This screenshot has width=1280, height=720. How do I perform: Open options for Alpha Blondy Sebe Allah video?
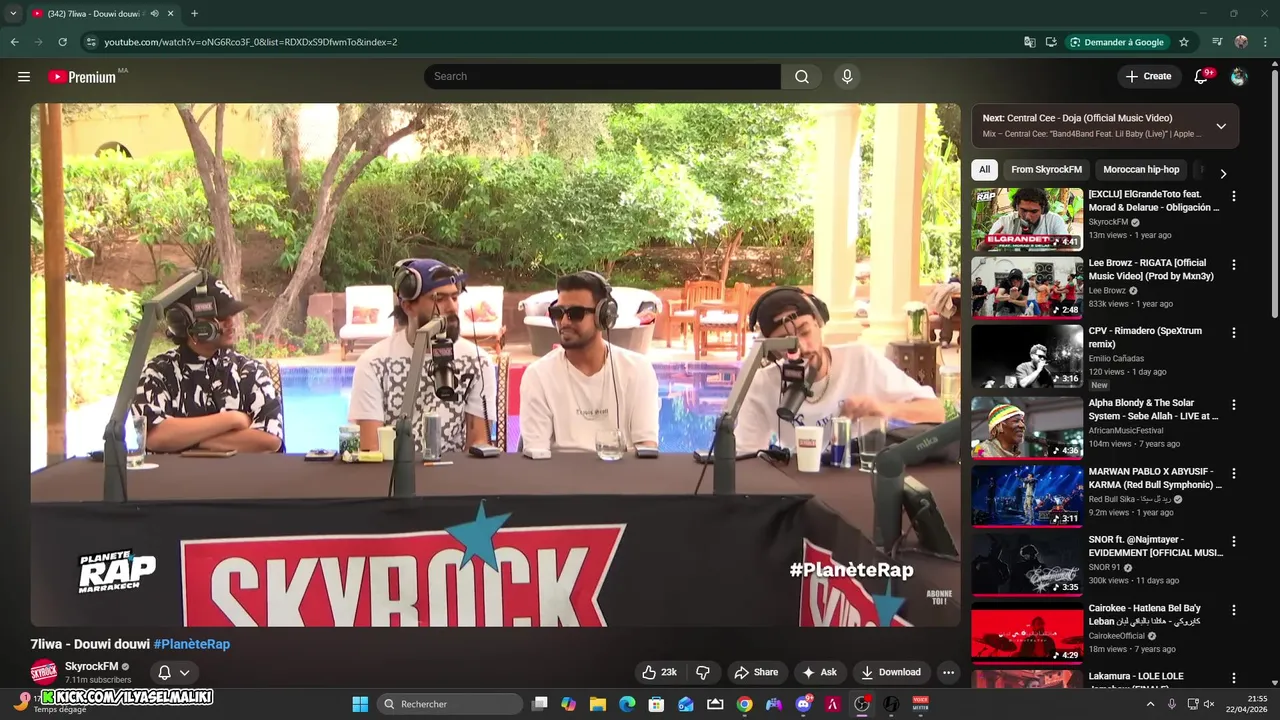point(1233,405)
